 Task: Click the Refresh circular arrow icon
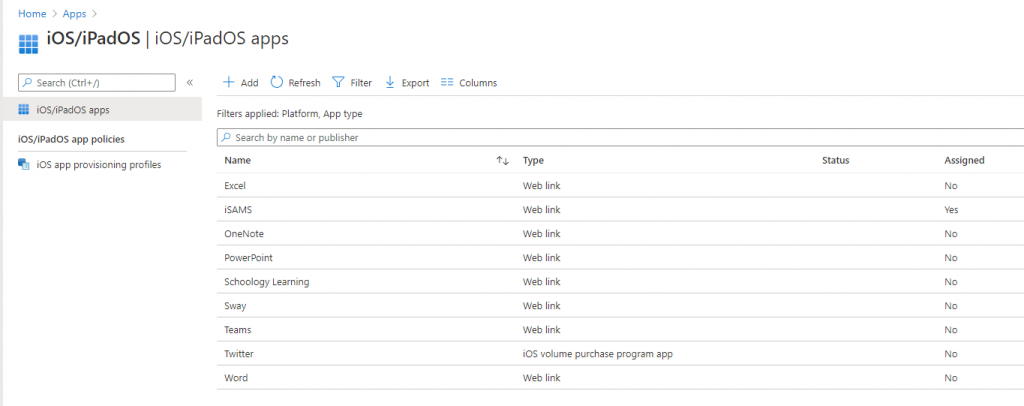coord(277,82)
